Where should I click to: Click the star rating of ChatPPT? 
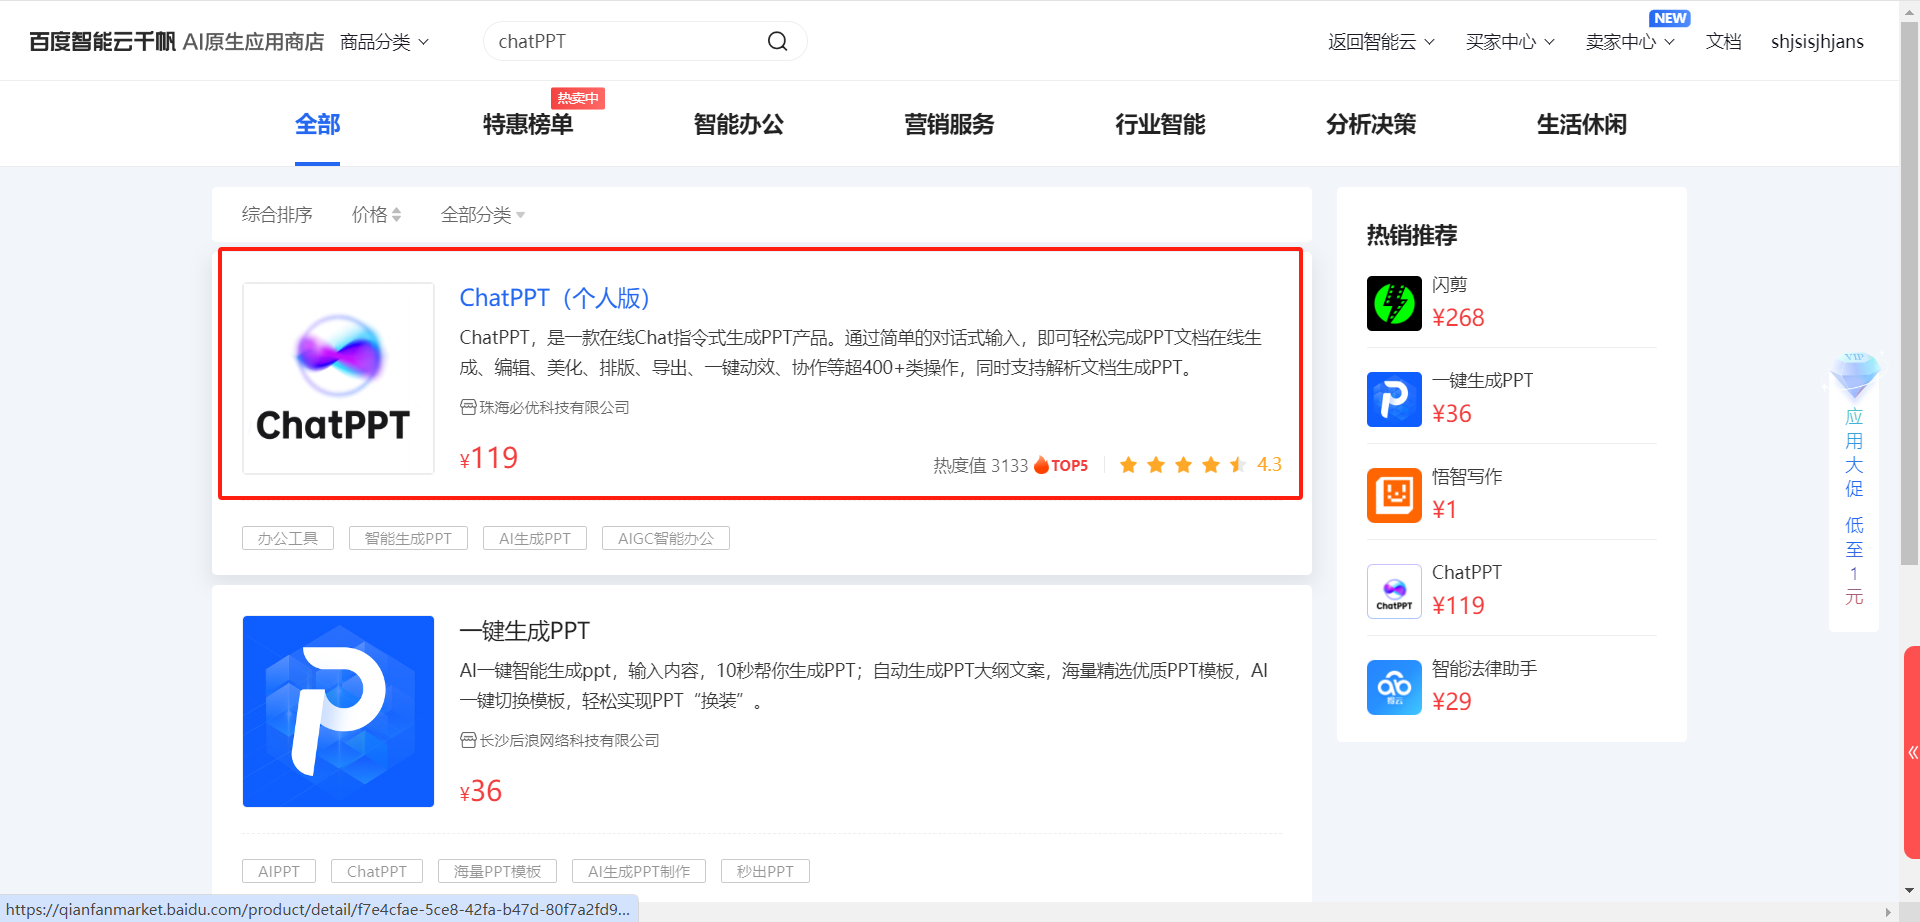tap(1183, 465)
